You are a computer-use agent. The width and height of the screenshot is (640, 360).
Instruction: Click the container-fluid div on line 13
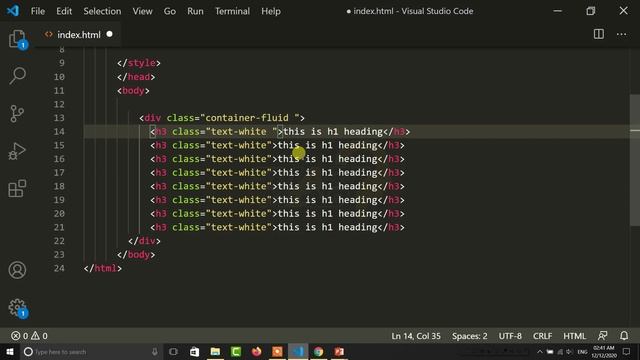click(222, 118)
